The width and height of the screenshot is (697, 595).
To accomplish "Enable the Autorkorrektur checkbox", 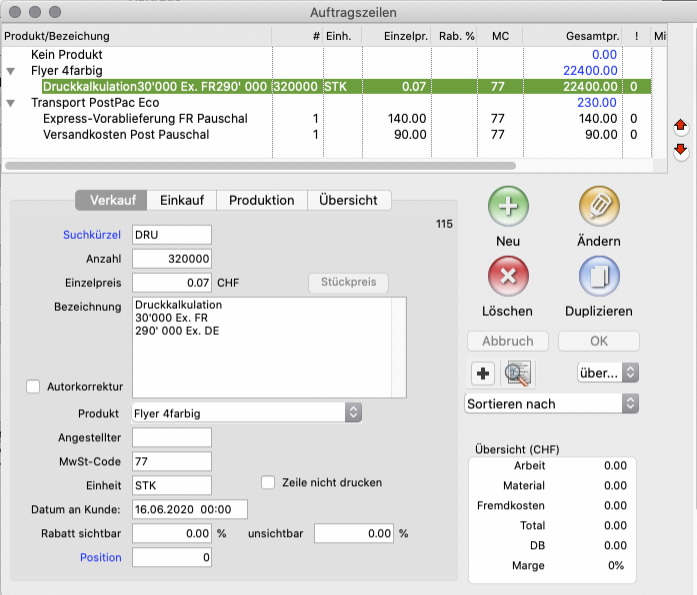I will (33, 386).
